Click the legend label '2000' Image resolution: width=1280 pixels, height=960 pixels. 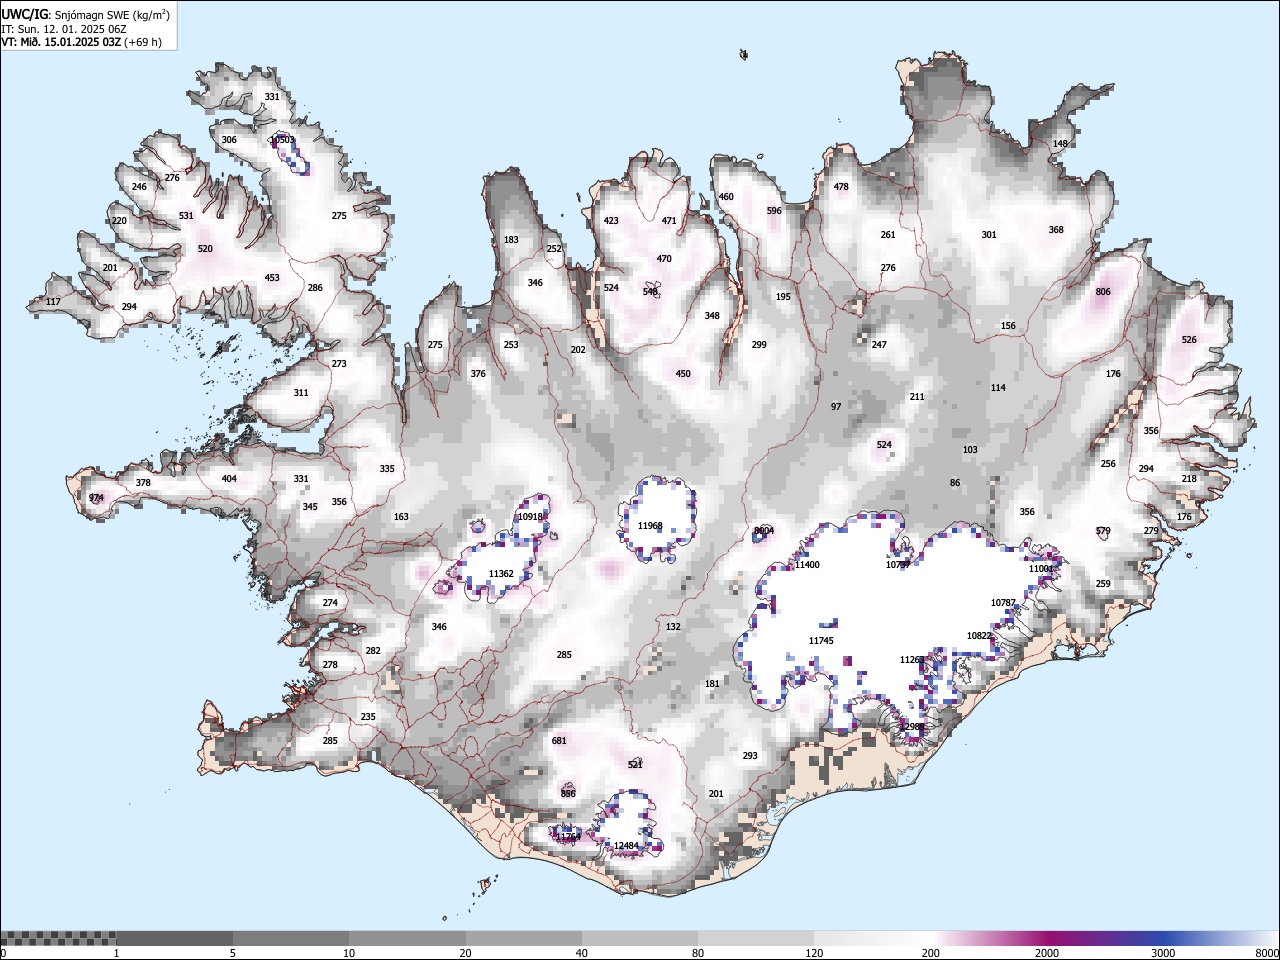tap(1046, 953)
